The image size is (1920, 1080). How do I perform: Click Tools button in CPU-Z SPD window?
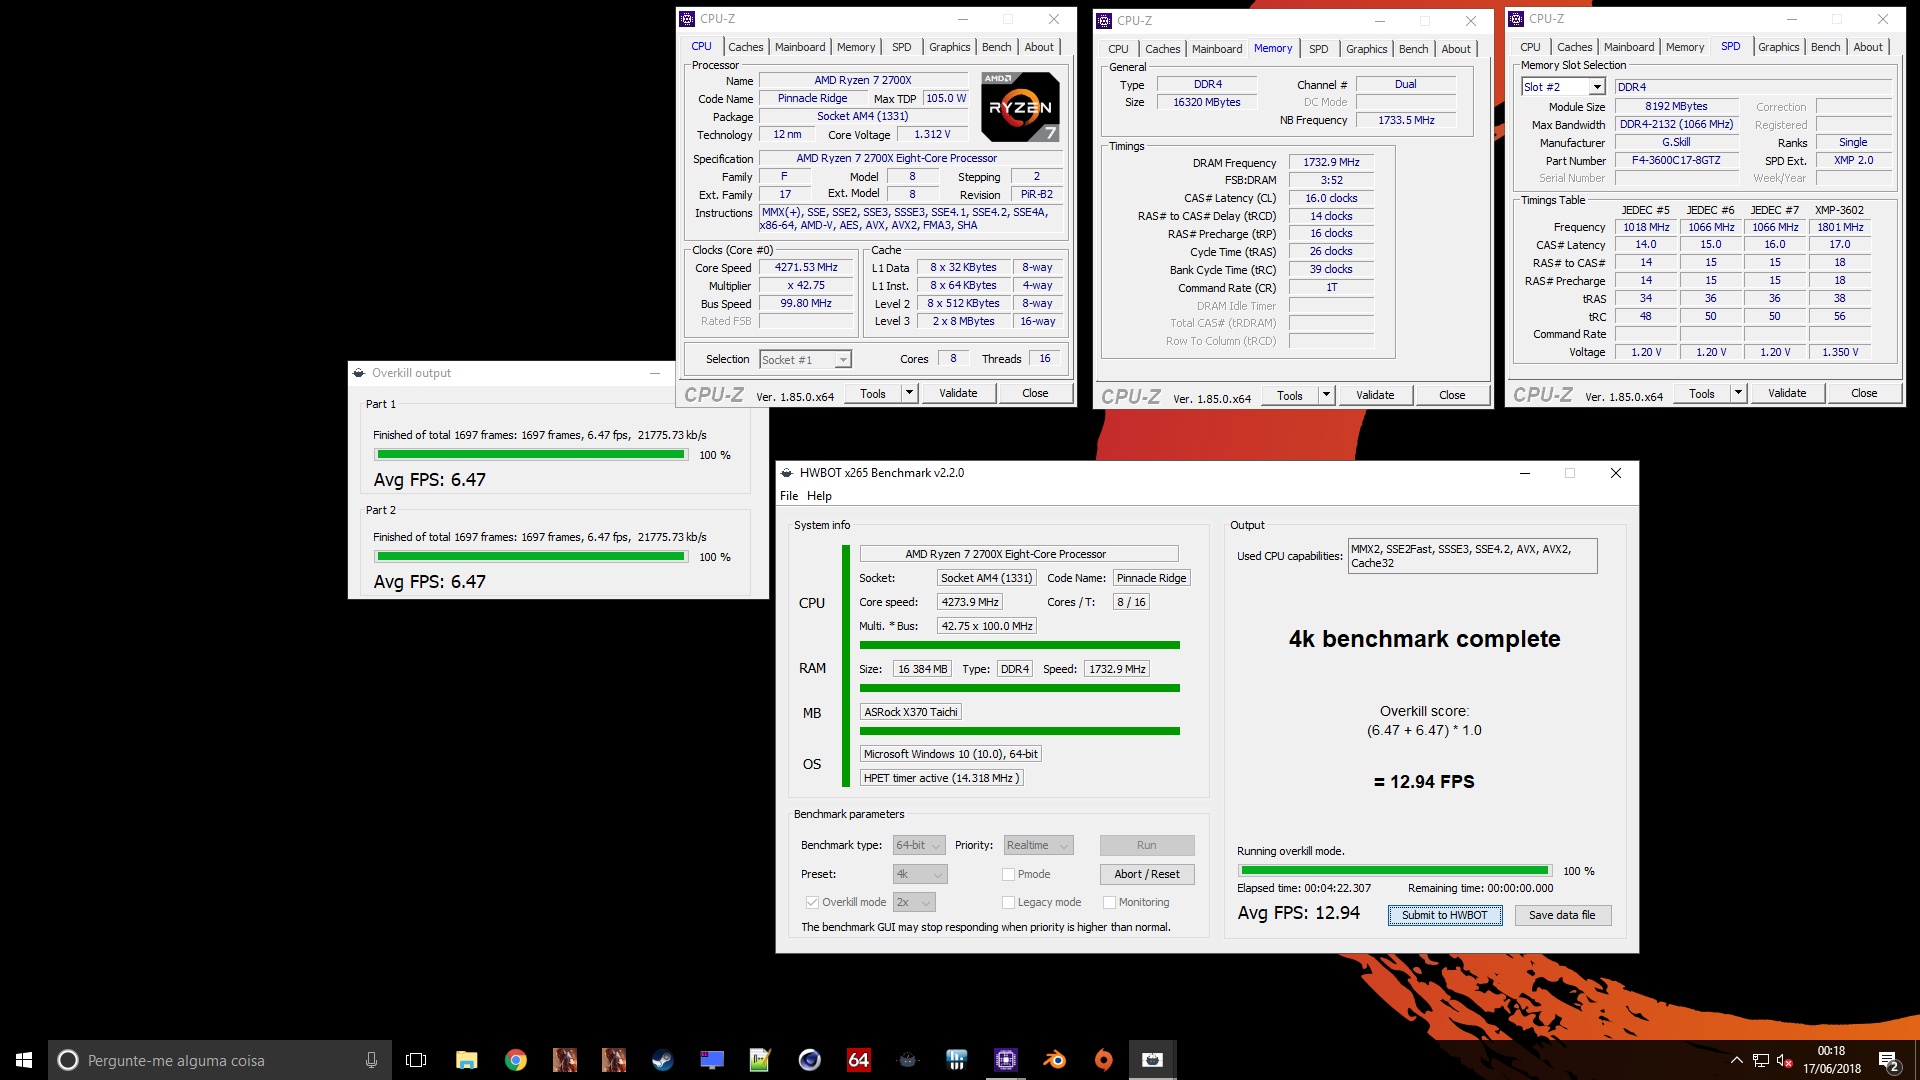point(1701,393)
